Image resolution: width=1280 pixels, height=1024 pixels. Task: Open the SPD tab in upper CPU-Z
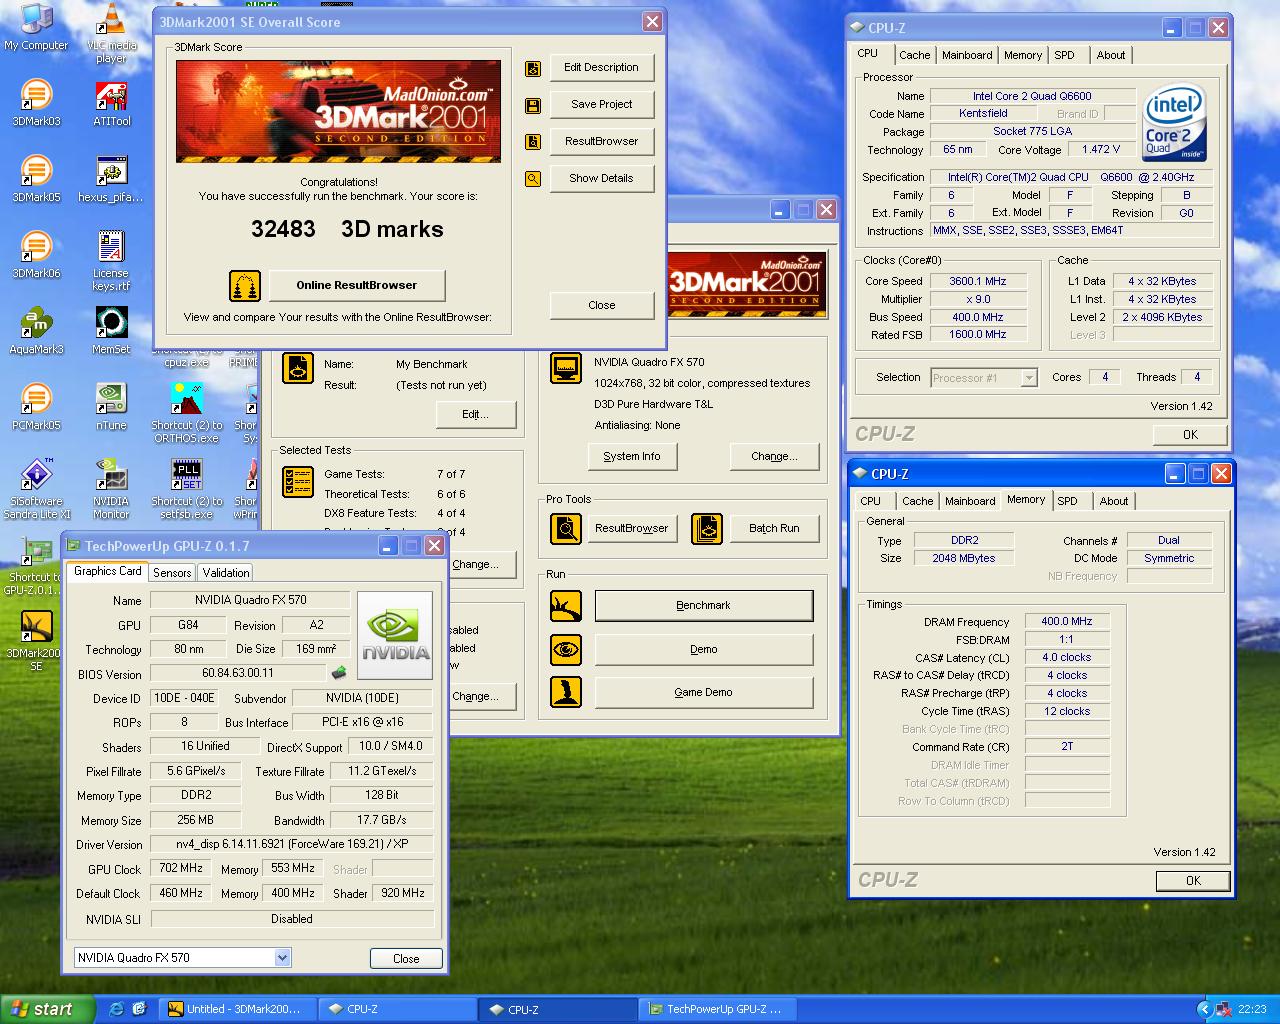point(1064,55)
